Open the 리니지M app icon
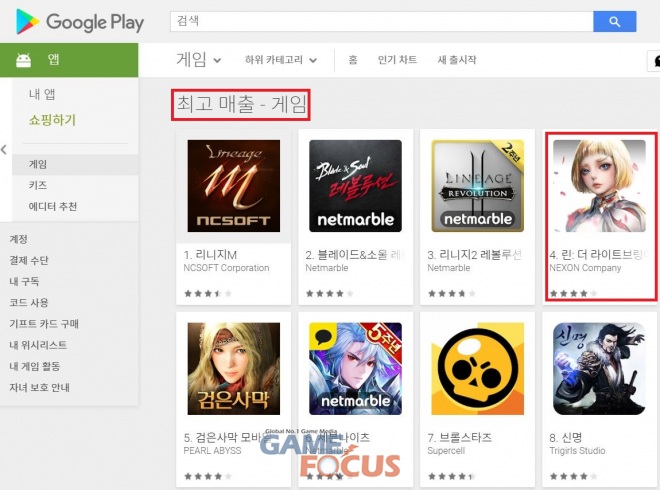This screenshot has height=490, width=660. [x=234, y=186]
